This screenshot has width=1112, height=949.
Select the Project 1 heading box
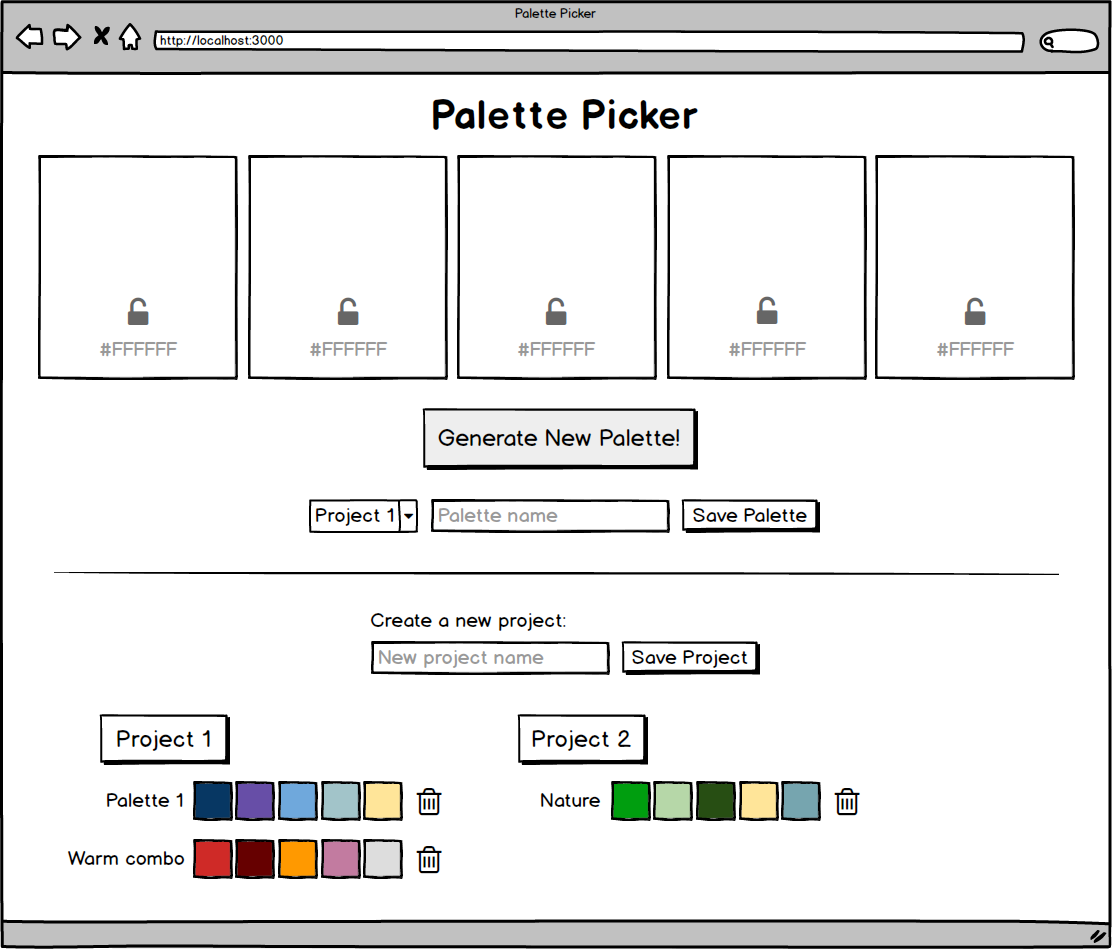pyautogui.click(x=164, y=739)
